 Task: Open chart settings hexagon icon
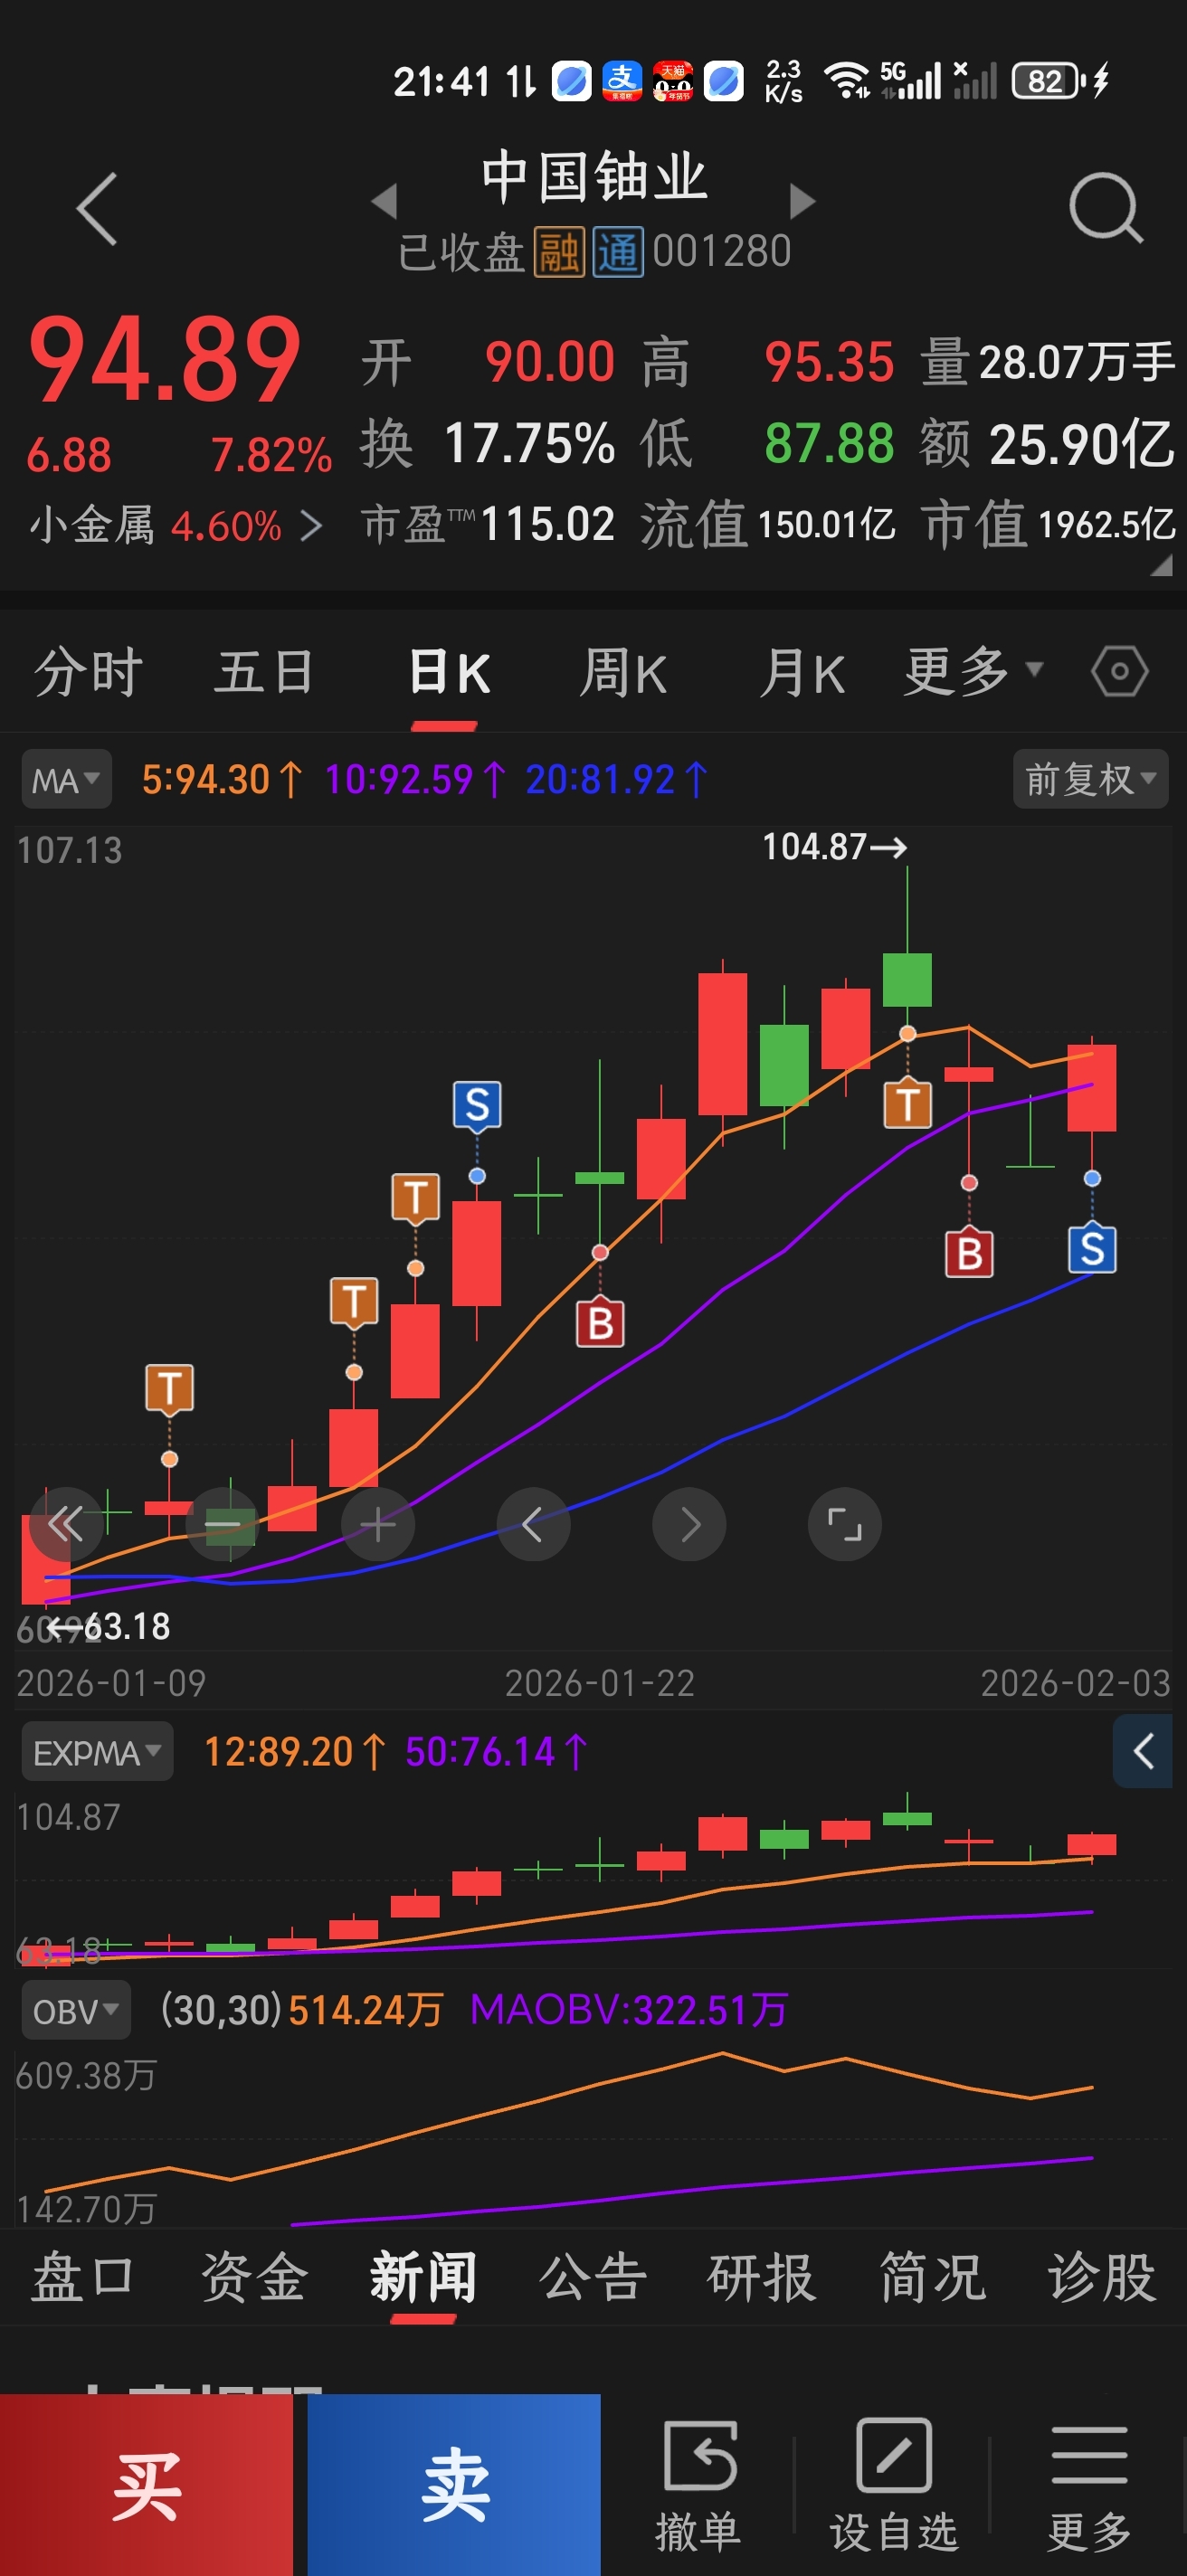pyautogui.click(x=1119, y=671)
